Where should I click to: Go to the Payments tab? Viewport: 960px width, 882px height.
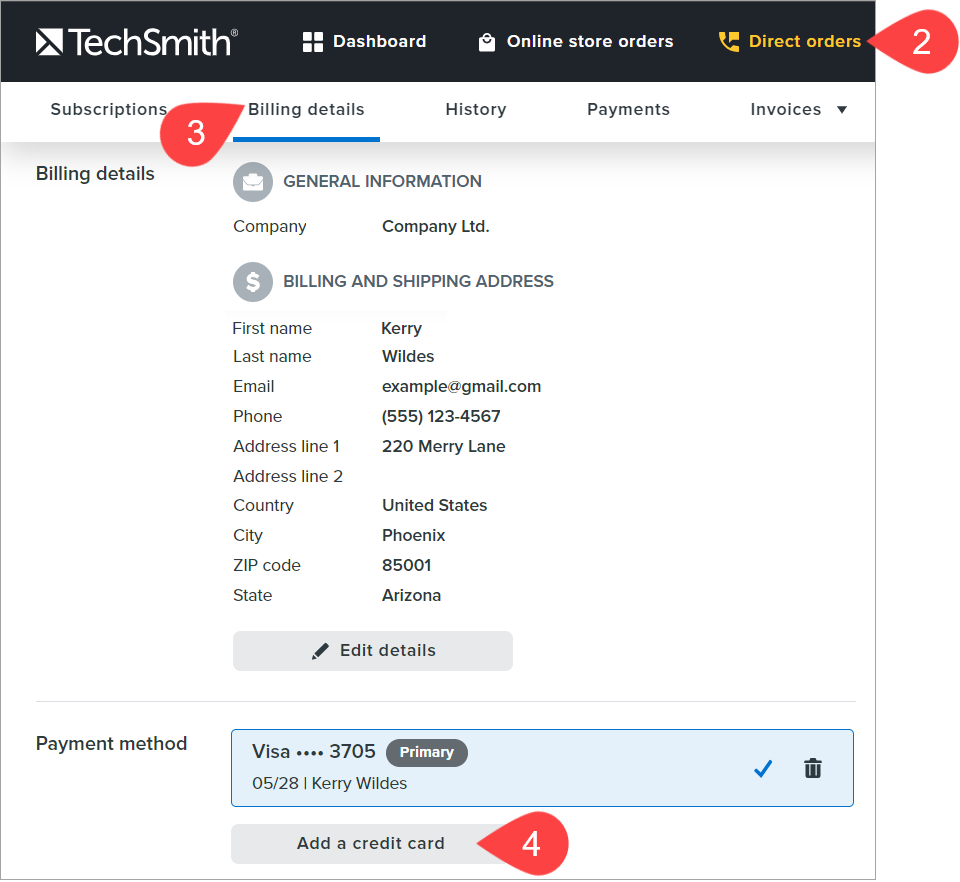[628, 110]
